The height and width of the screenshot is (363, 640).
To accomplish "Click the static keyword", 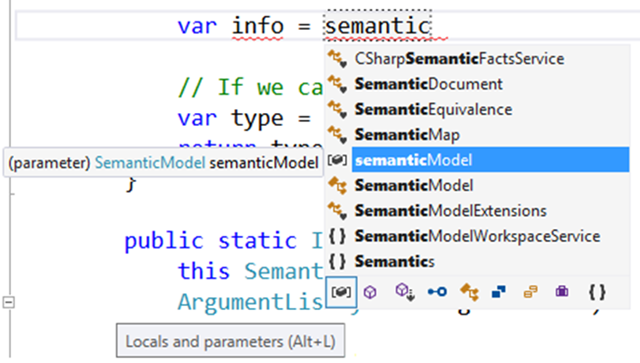I will click(x=258, y=240).
